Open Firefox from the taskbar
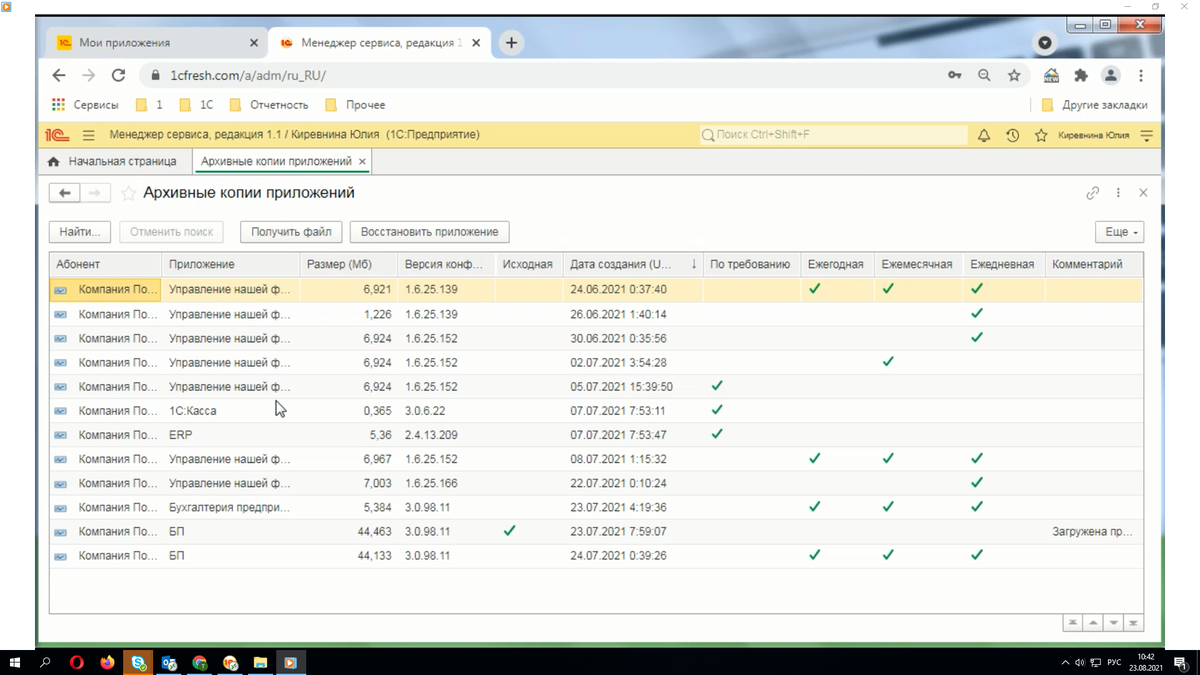The height and width of the screenshot is (675, 1200). pos(108,662)
